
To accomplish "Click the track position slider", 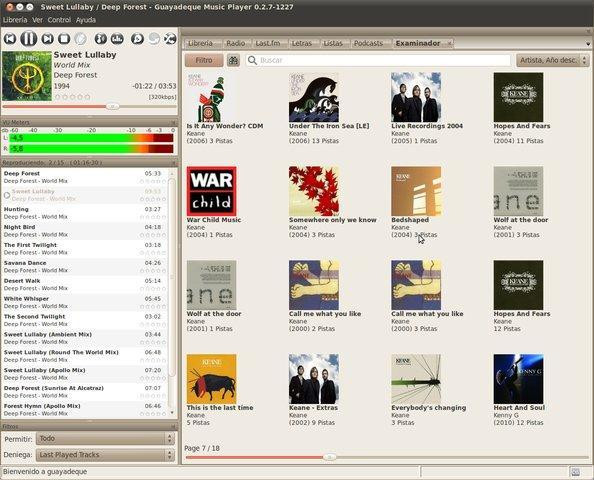I will click(x=90, y=107).
